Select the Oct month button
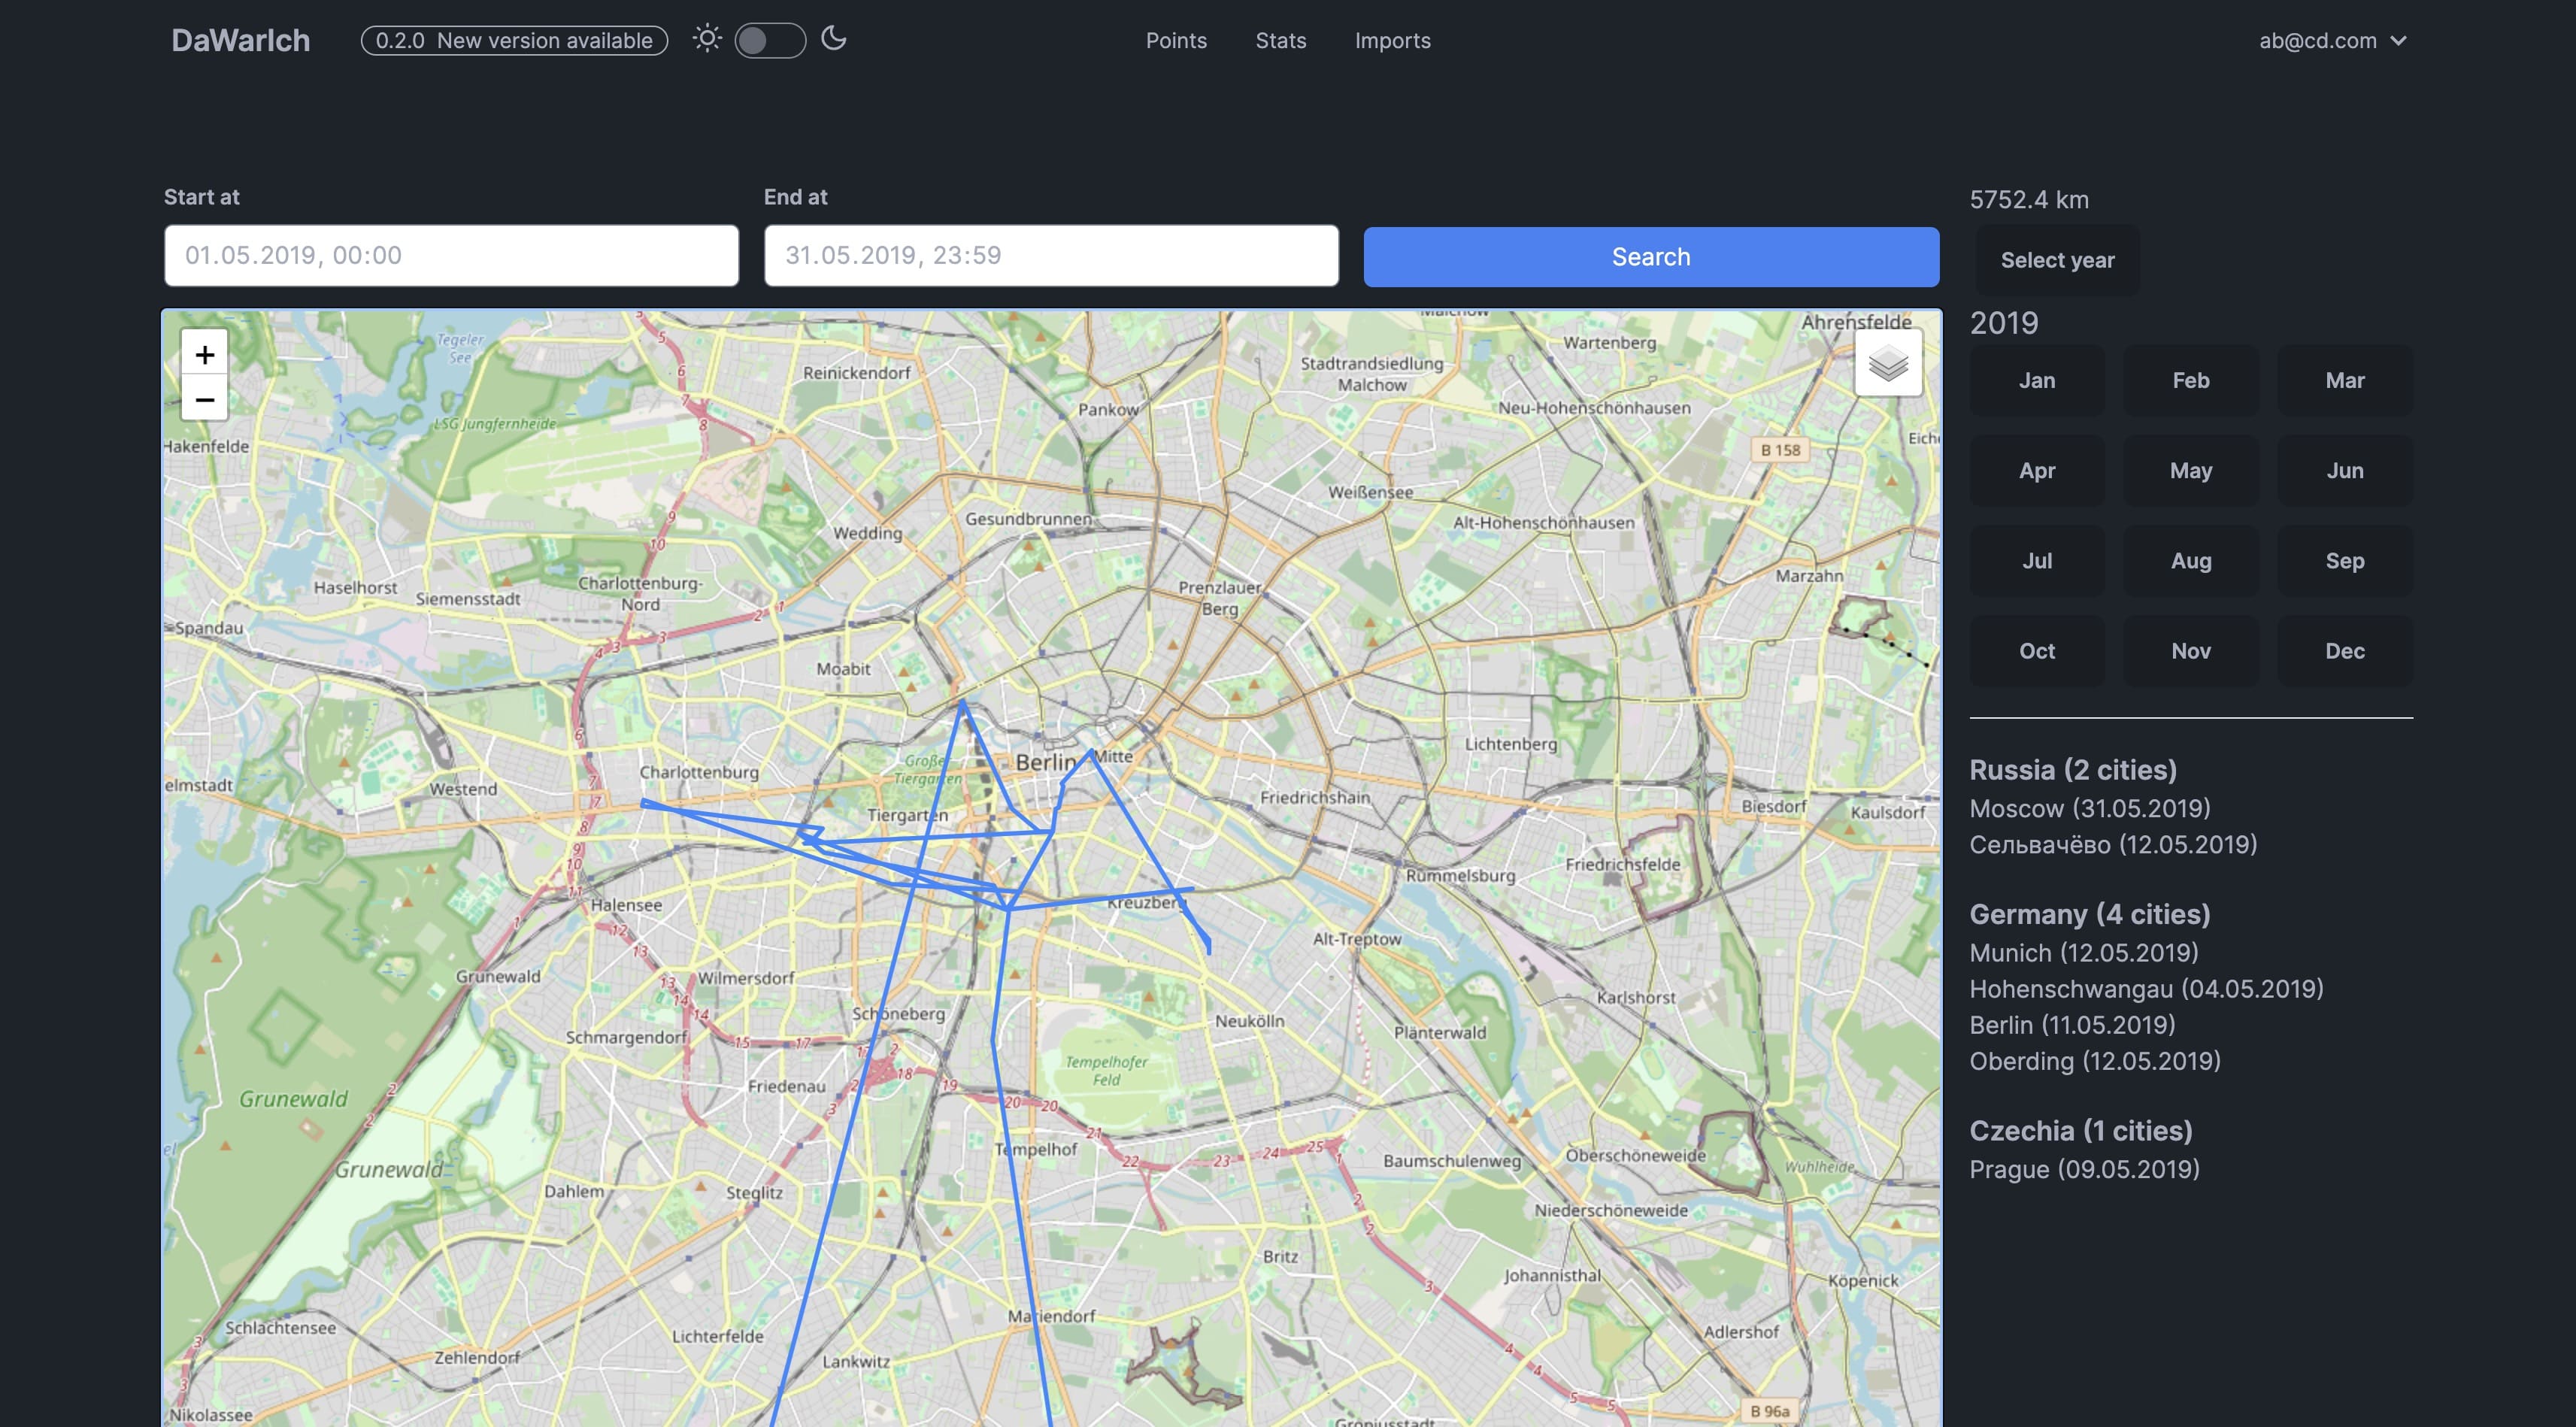2576x1427 pixels. tap(2036, 651)
